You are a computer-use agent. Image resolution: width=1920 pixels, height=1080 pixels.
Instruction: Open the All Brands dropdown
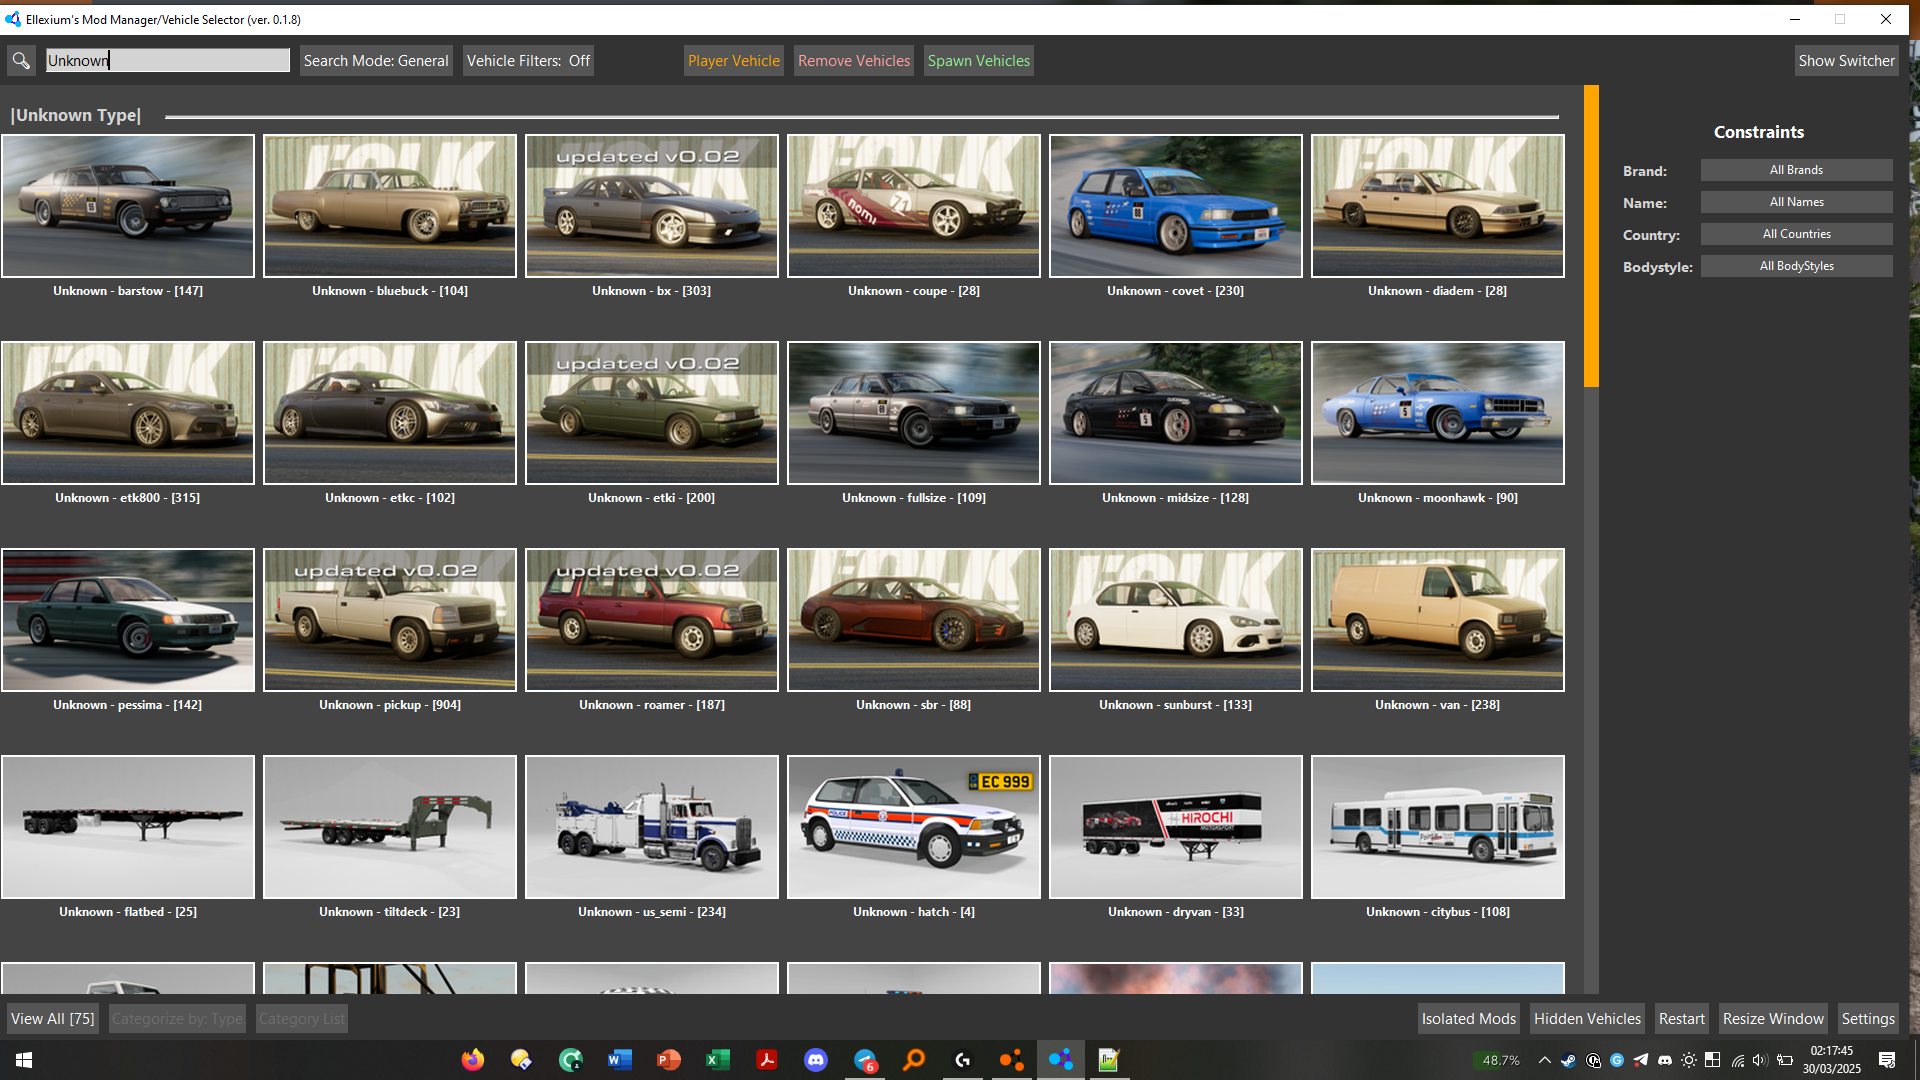tap(1796, 170)
